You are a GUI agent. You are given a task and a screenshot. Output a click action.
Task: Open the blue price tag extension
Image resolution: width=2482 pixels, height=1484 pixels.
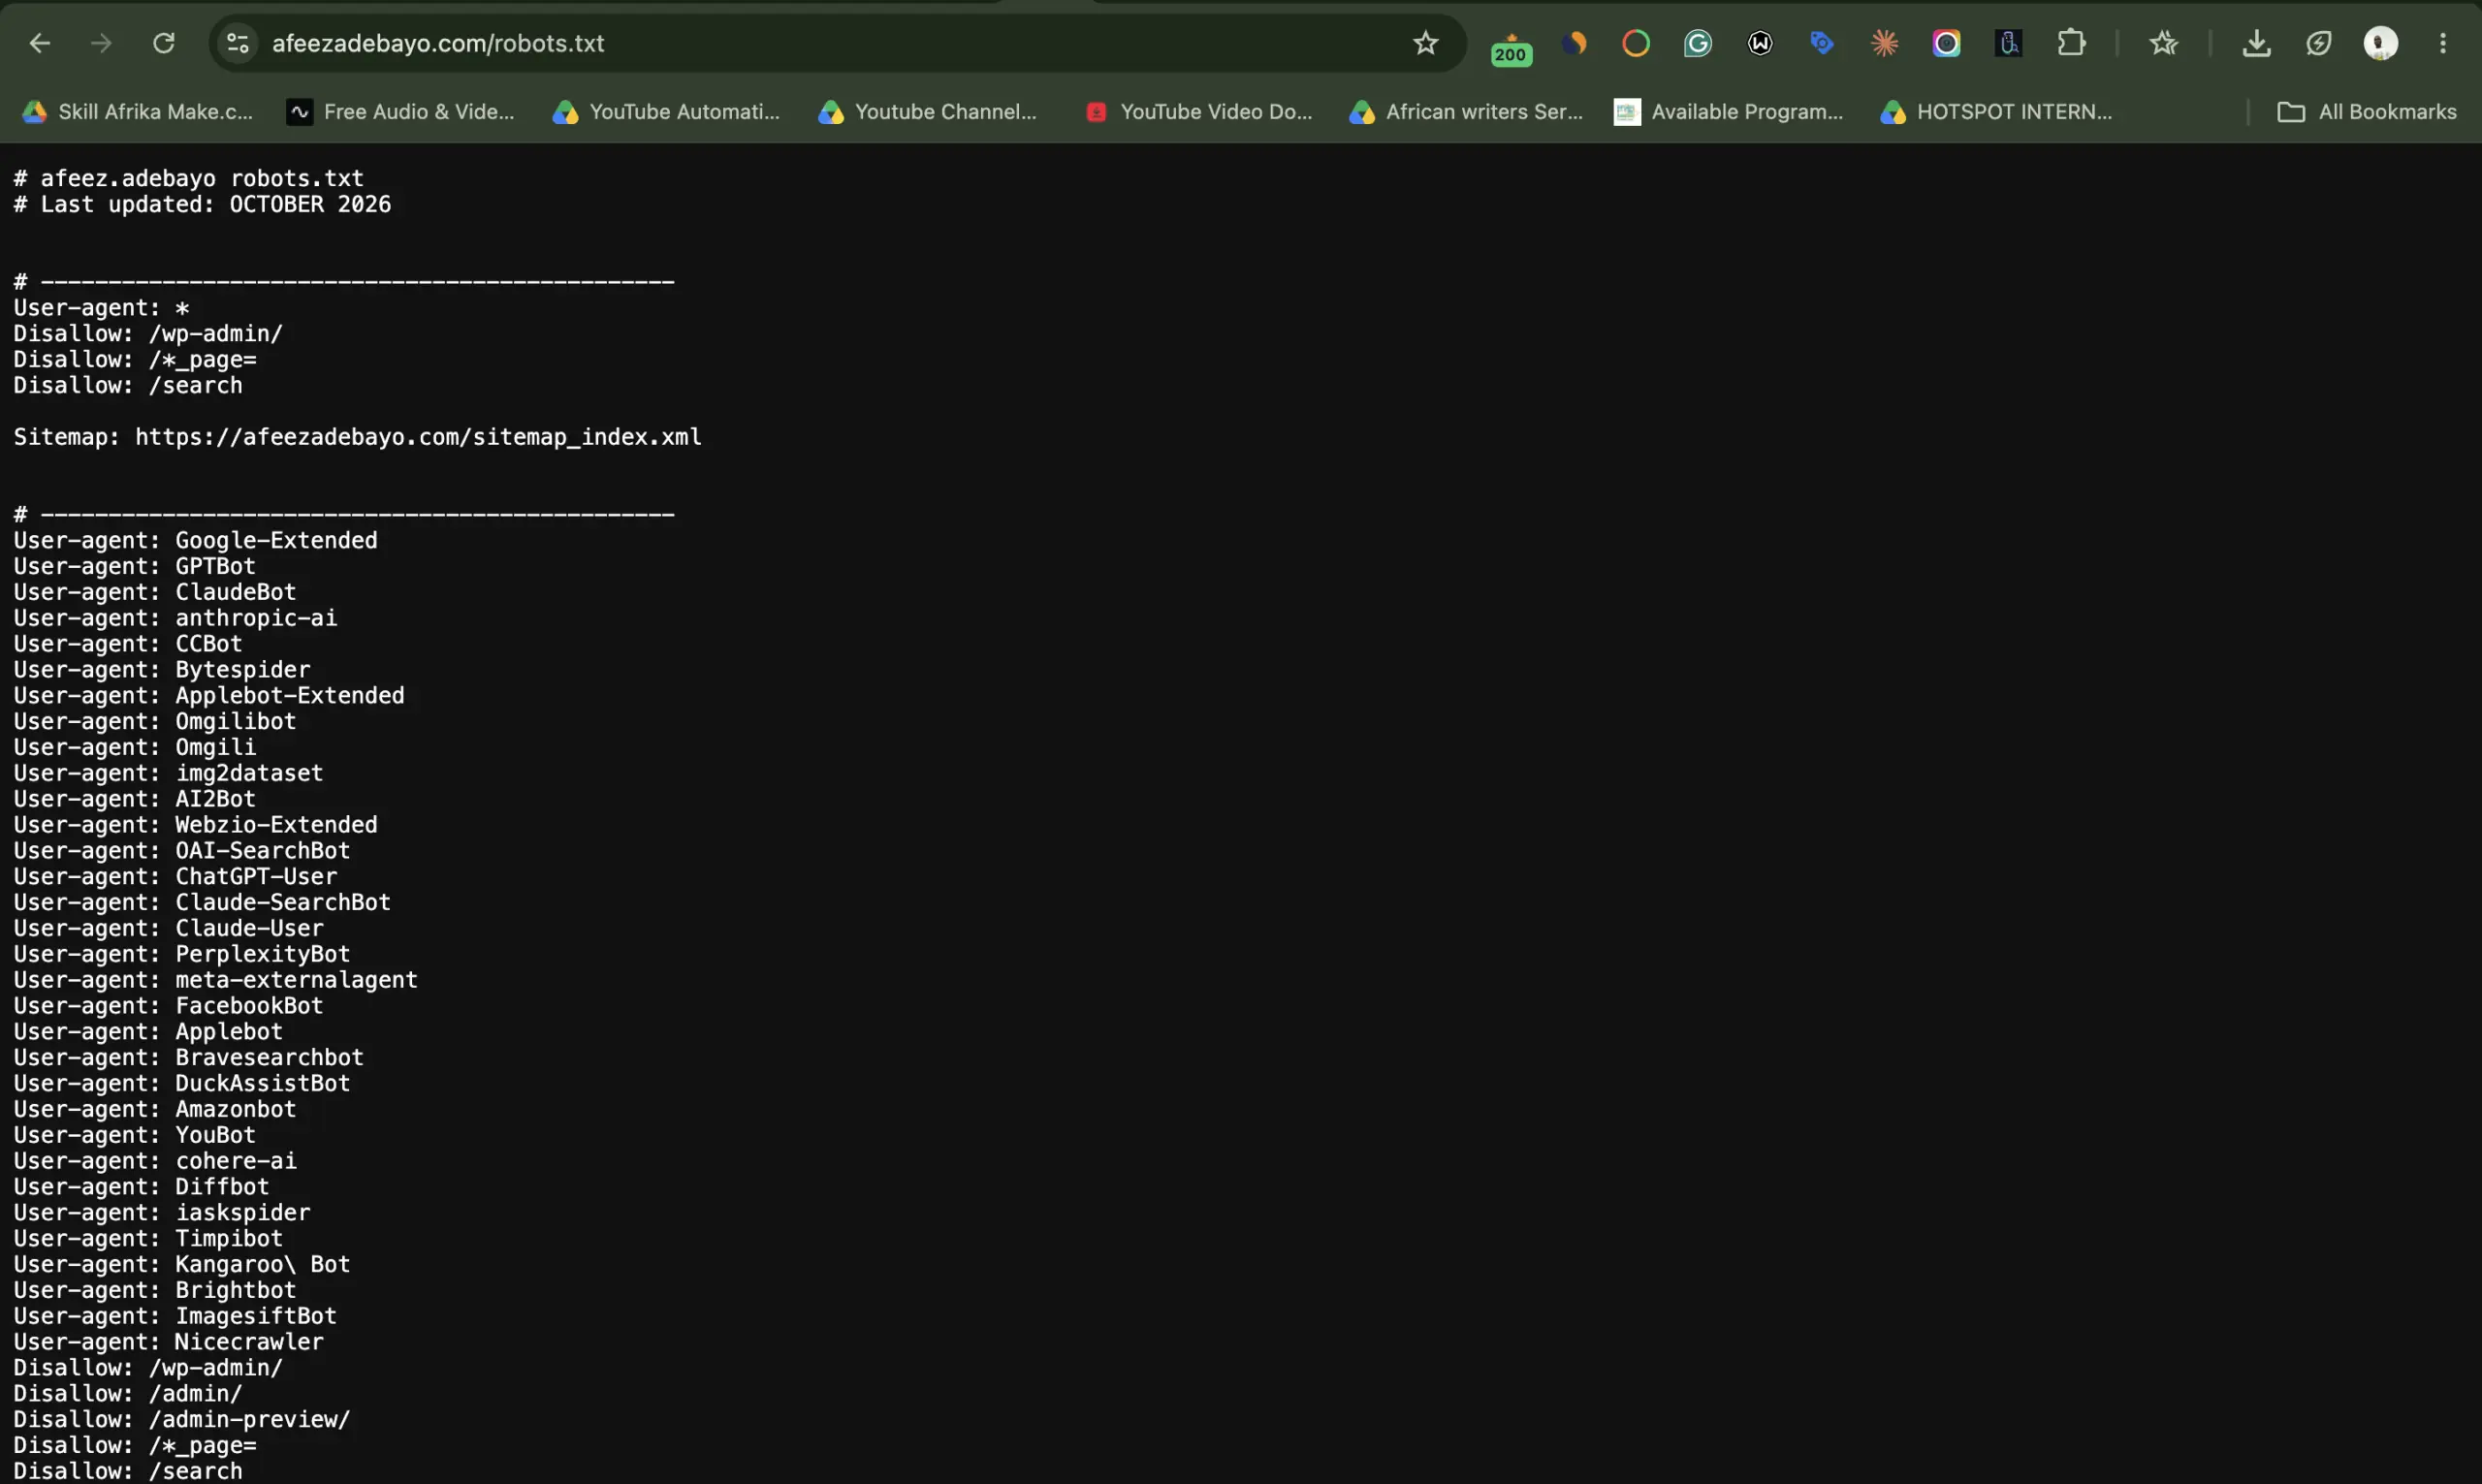(x=1822, y=43)
